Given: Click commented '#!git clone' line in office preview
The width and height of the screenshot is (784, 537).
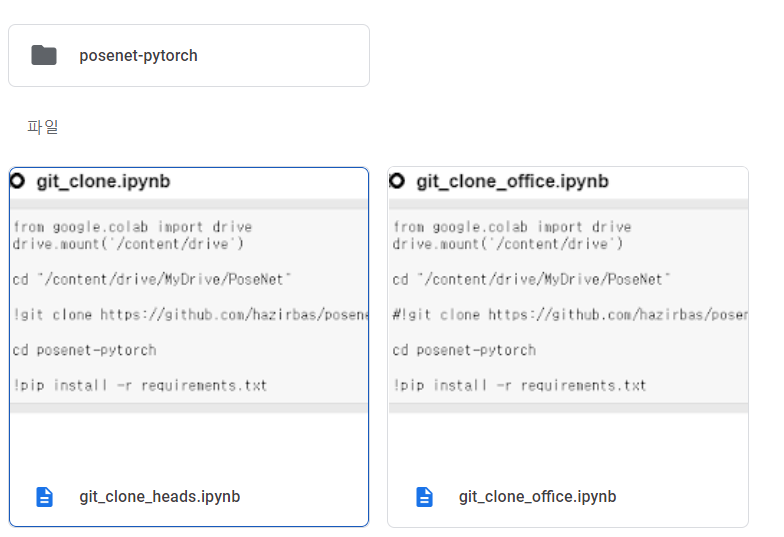Looking at the screenshot, I should click(x=570, y=315).
